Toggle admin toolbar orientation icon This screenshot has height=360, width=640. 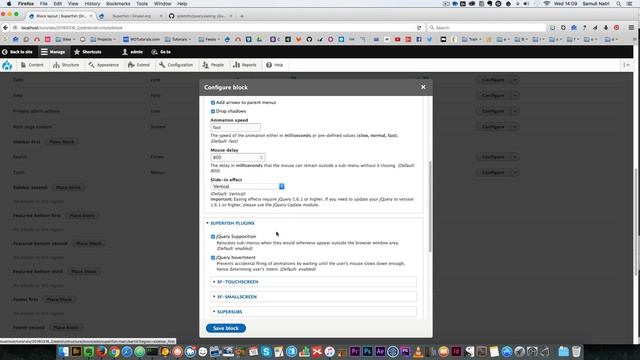[627, 65]
